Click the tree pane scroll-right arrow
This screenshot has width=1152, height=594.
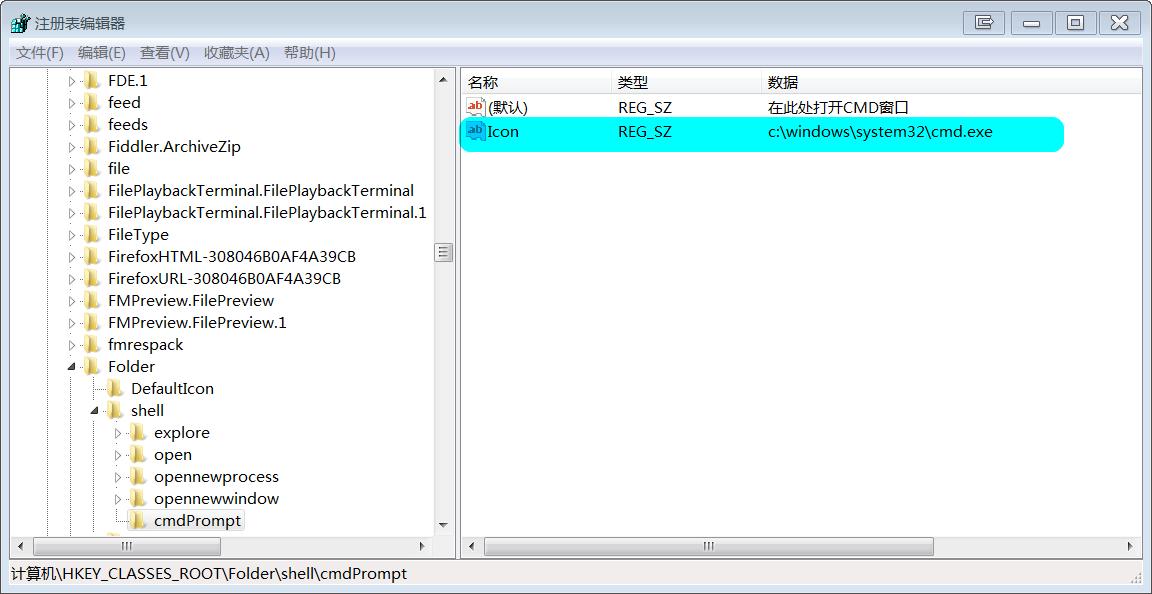(422, 546)
